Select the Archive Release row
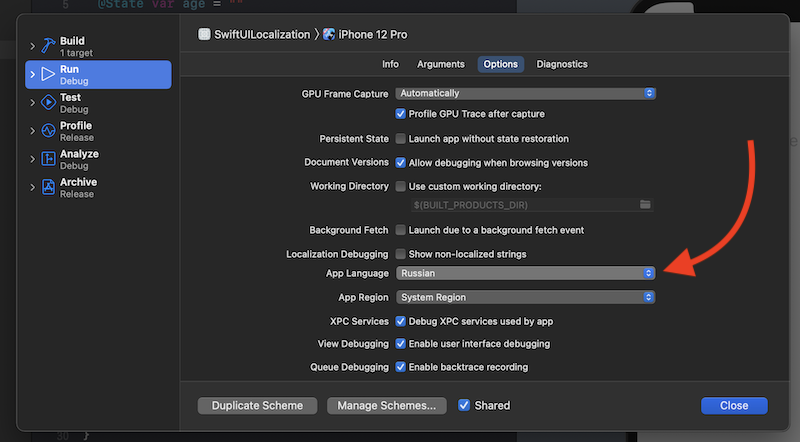Screen dimensions: 800x442 [98, 187]
